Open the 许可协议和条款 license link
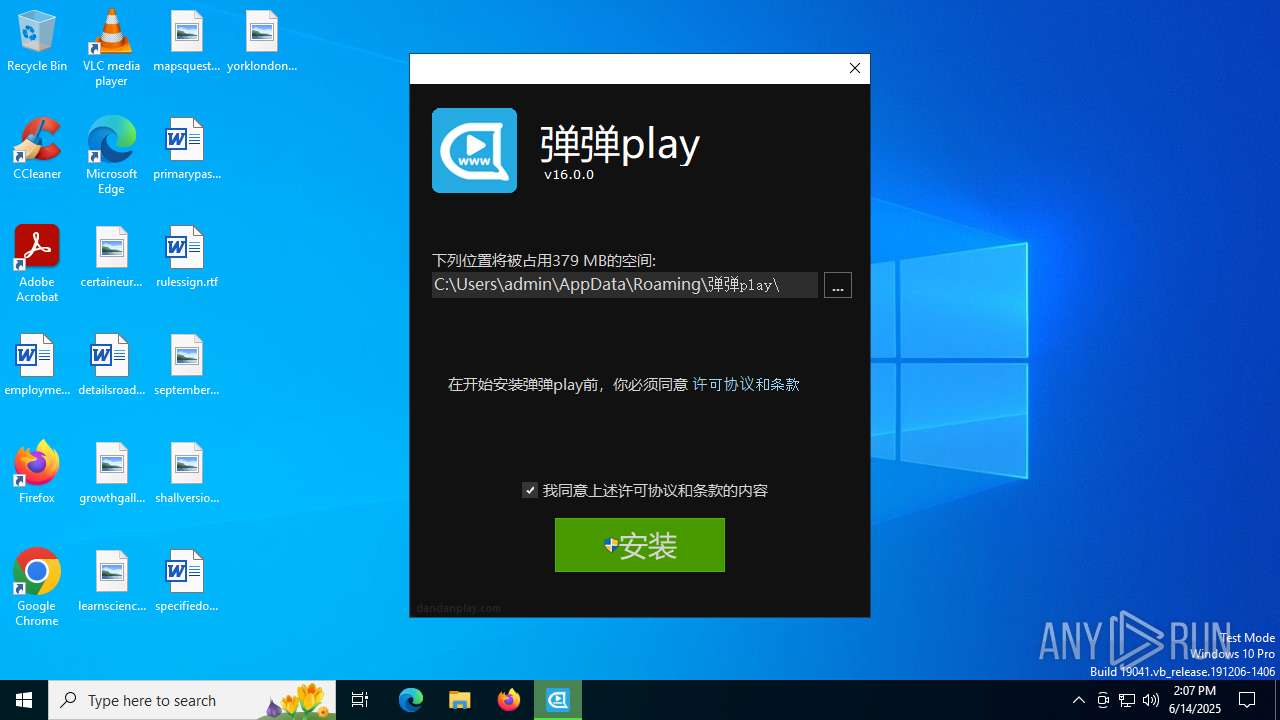Image resolution: width=1280 pixels, height=720 pixels. point(746,384)
